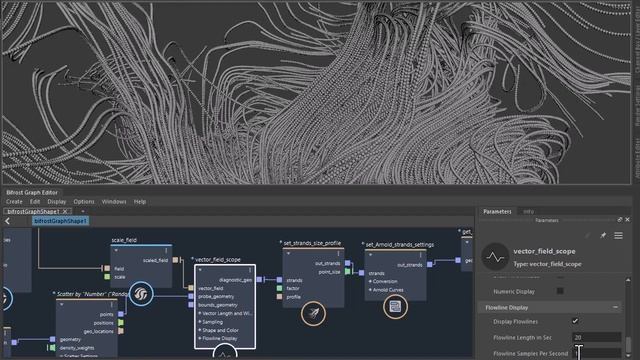Go back with the graph left arrow
The height and width of the screenshot is (360, 640).
tap(7, 221)
